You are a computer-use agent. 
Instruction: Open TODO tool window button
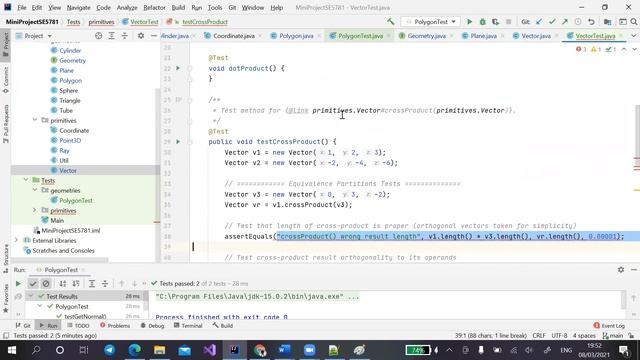coord(78,326)
